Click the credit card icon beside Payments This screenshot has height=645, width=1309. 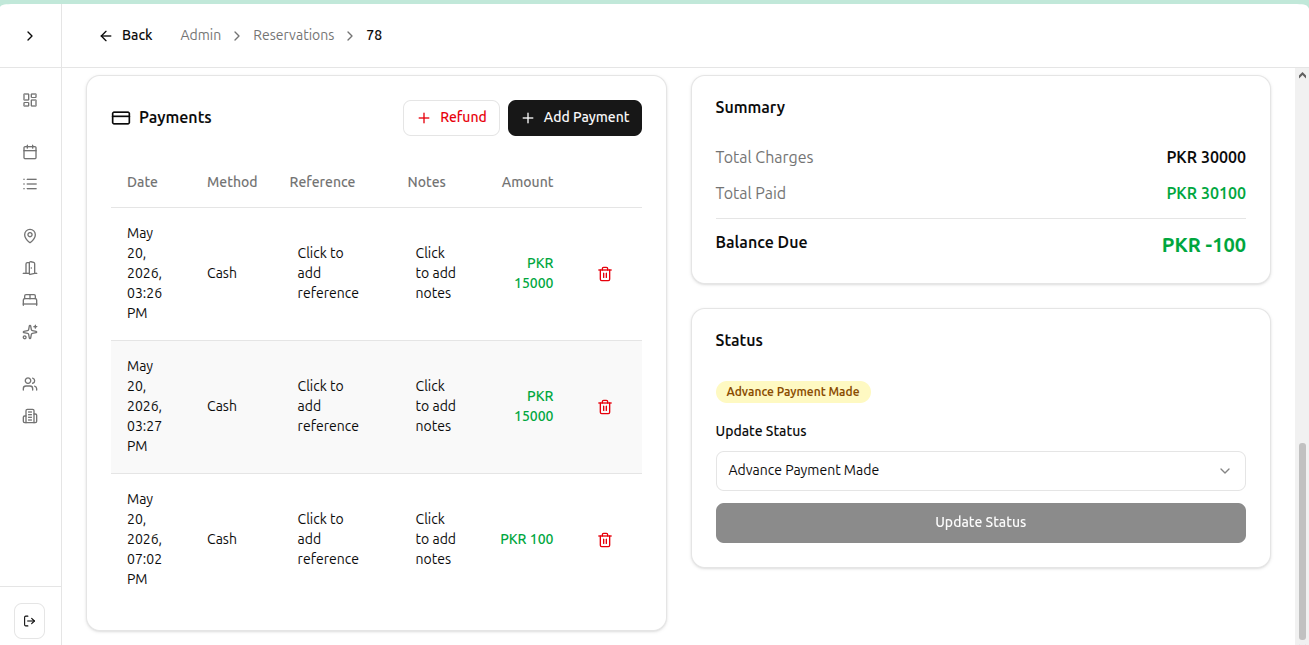coord(121,118)
